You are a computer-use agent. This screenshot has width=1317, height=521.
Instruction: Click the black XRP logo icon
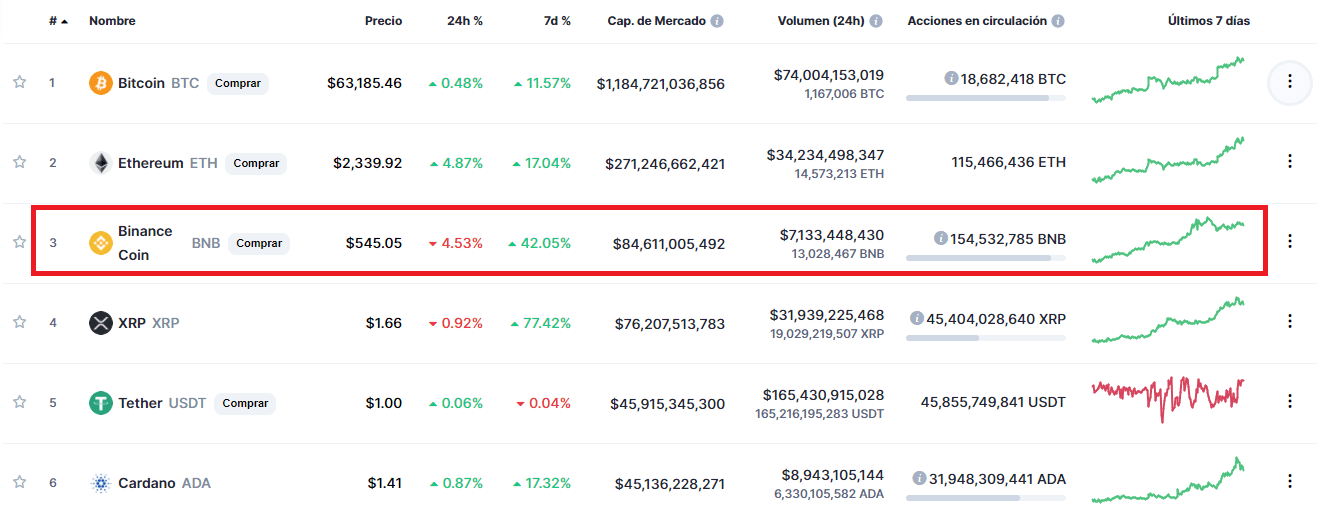tap(100, 323)
